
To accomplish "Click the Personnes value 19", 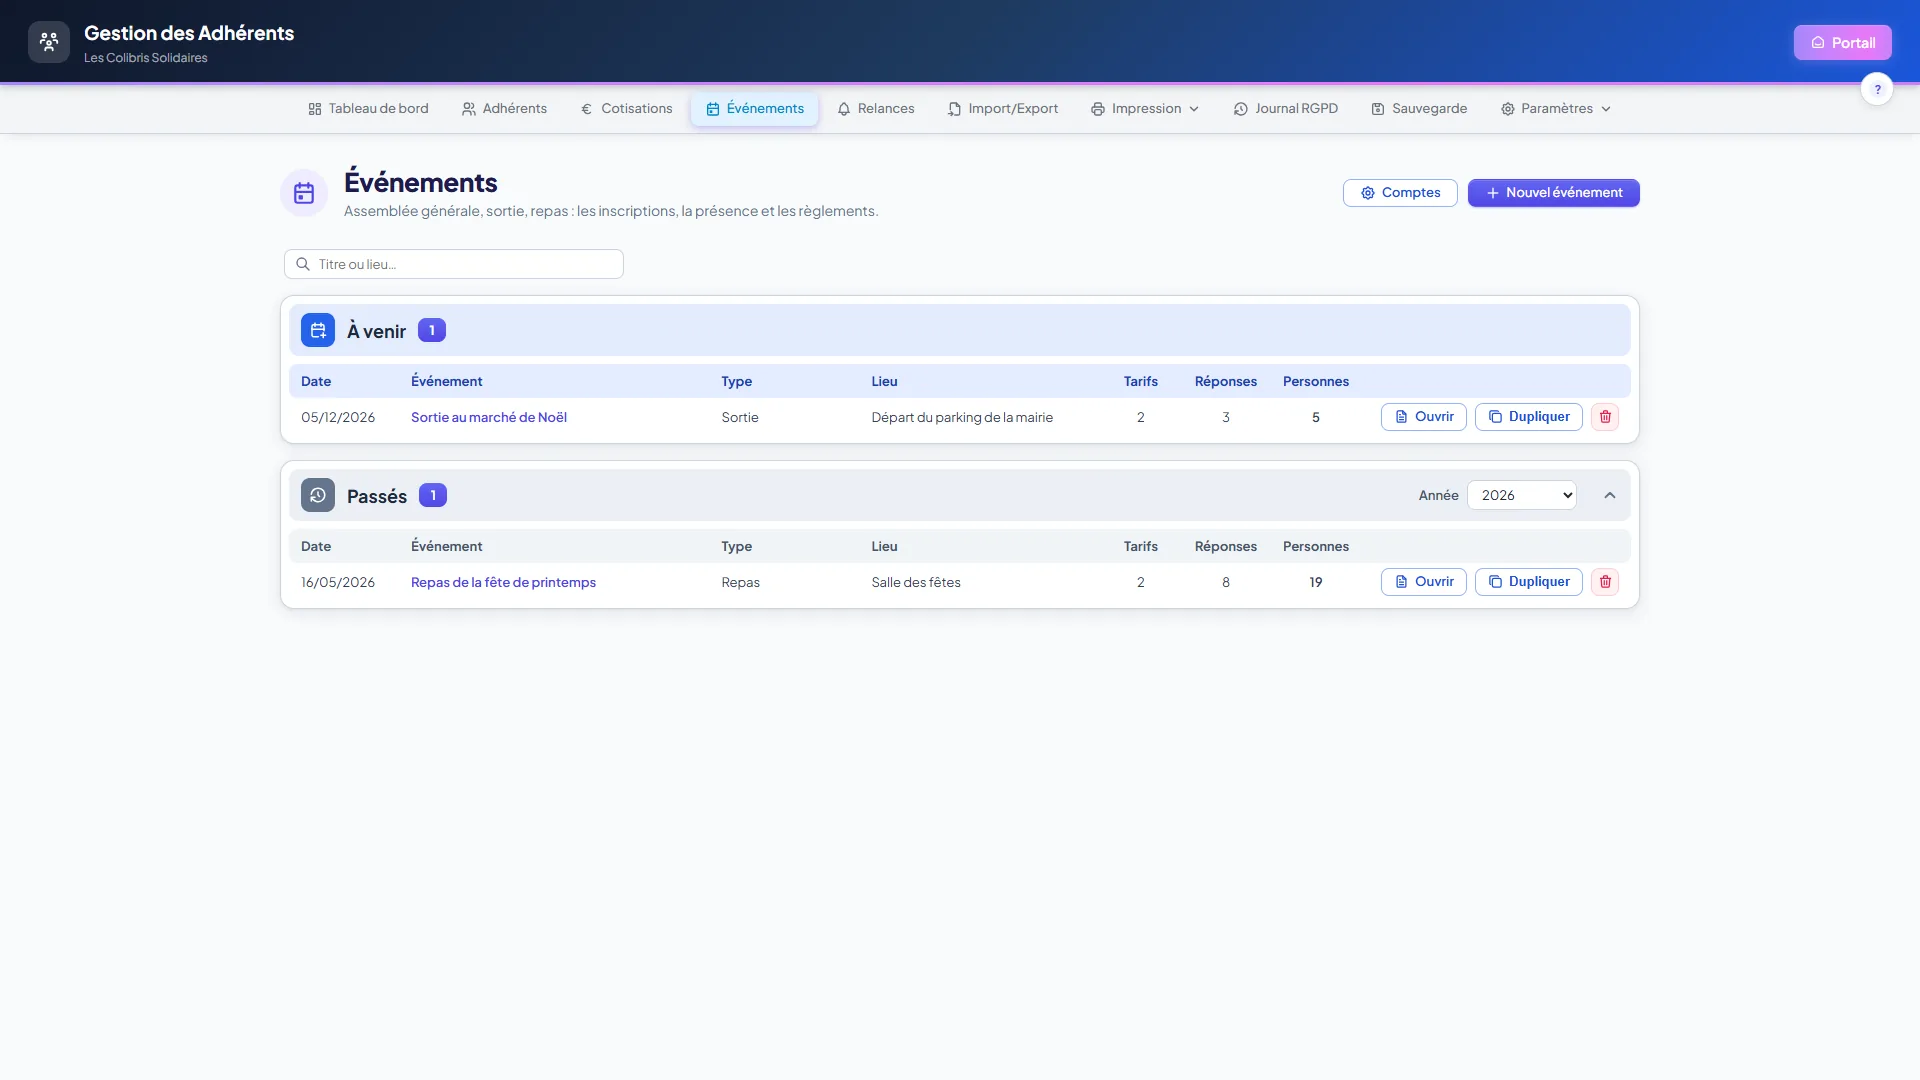I will tap(1316, 582).
